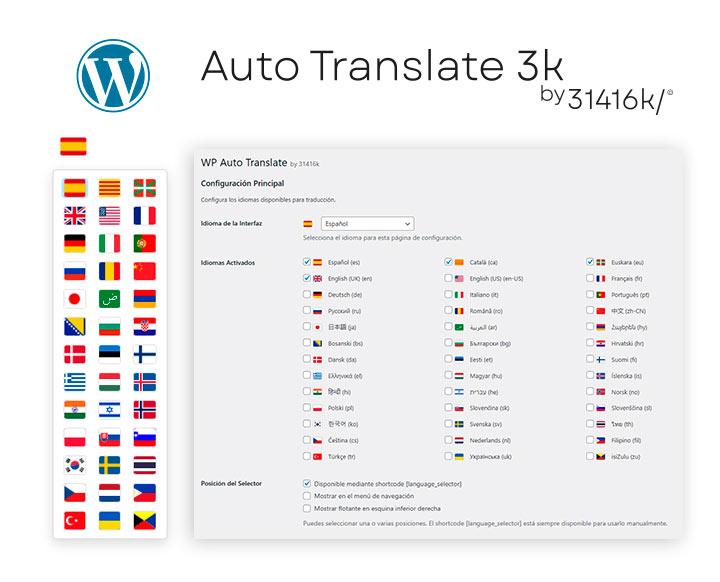The width and height of the screenshot is (720, 582).
Task: Toggle the 'Disponible mediante shortcode' option
Action: coord(307,483)
